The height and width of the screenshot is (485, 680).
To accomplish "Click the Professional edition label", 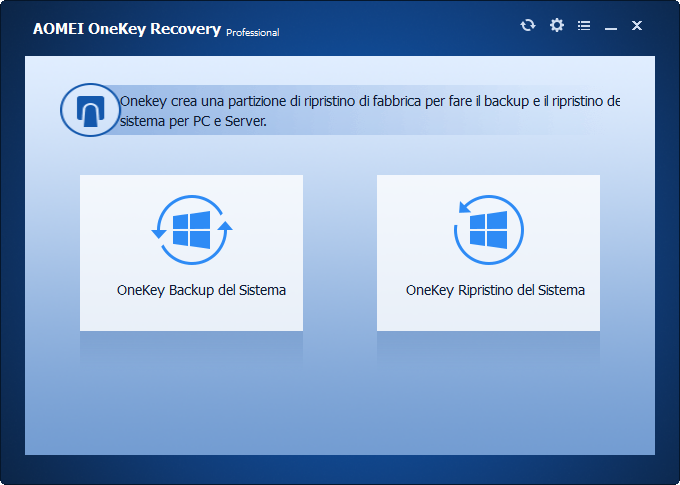I will click(x=253, y=33).
